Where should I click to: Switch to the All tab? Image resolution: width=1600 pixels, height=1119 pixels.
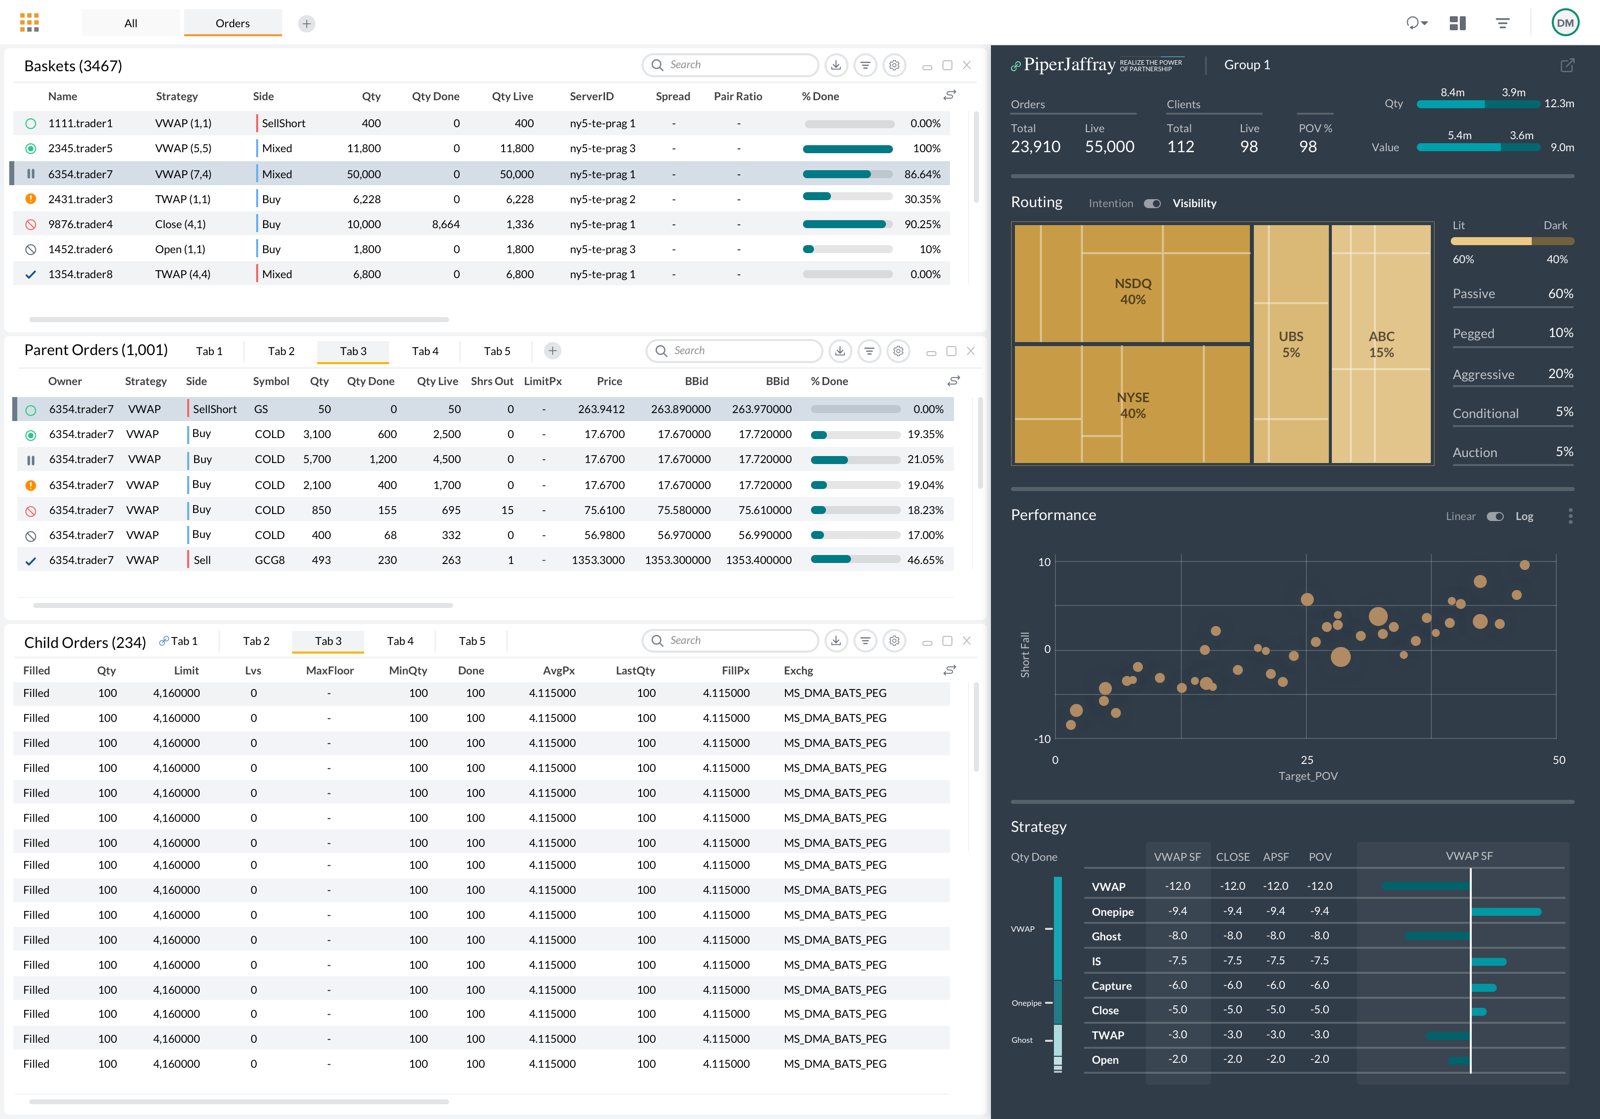[x=131, y=22]
